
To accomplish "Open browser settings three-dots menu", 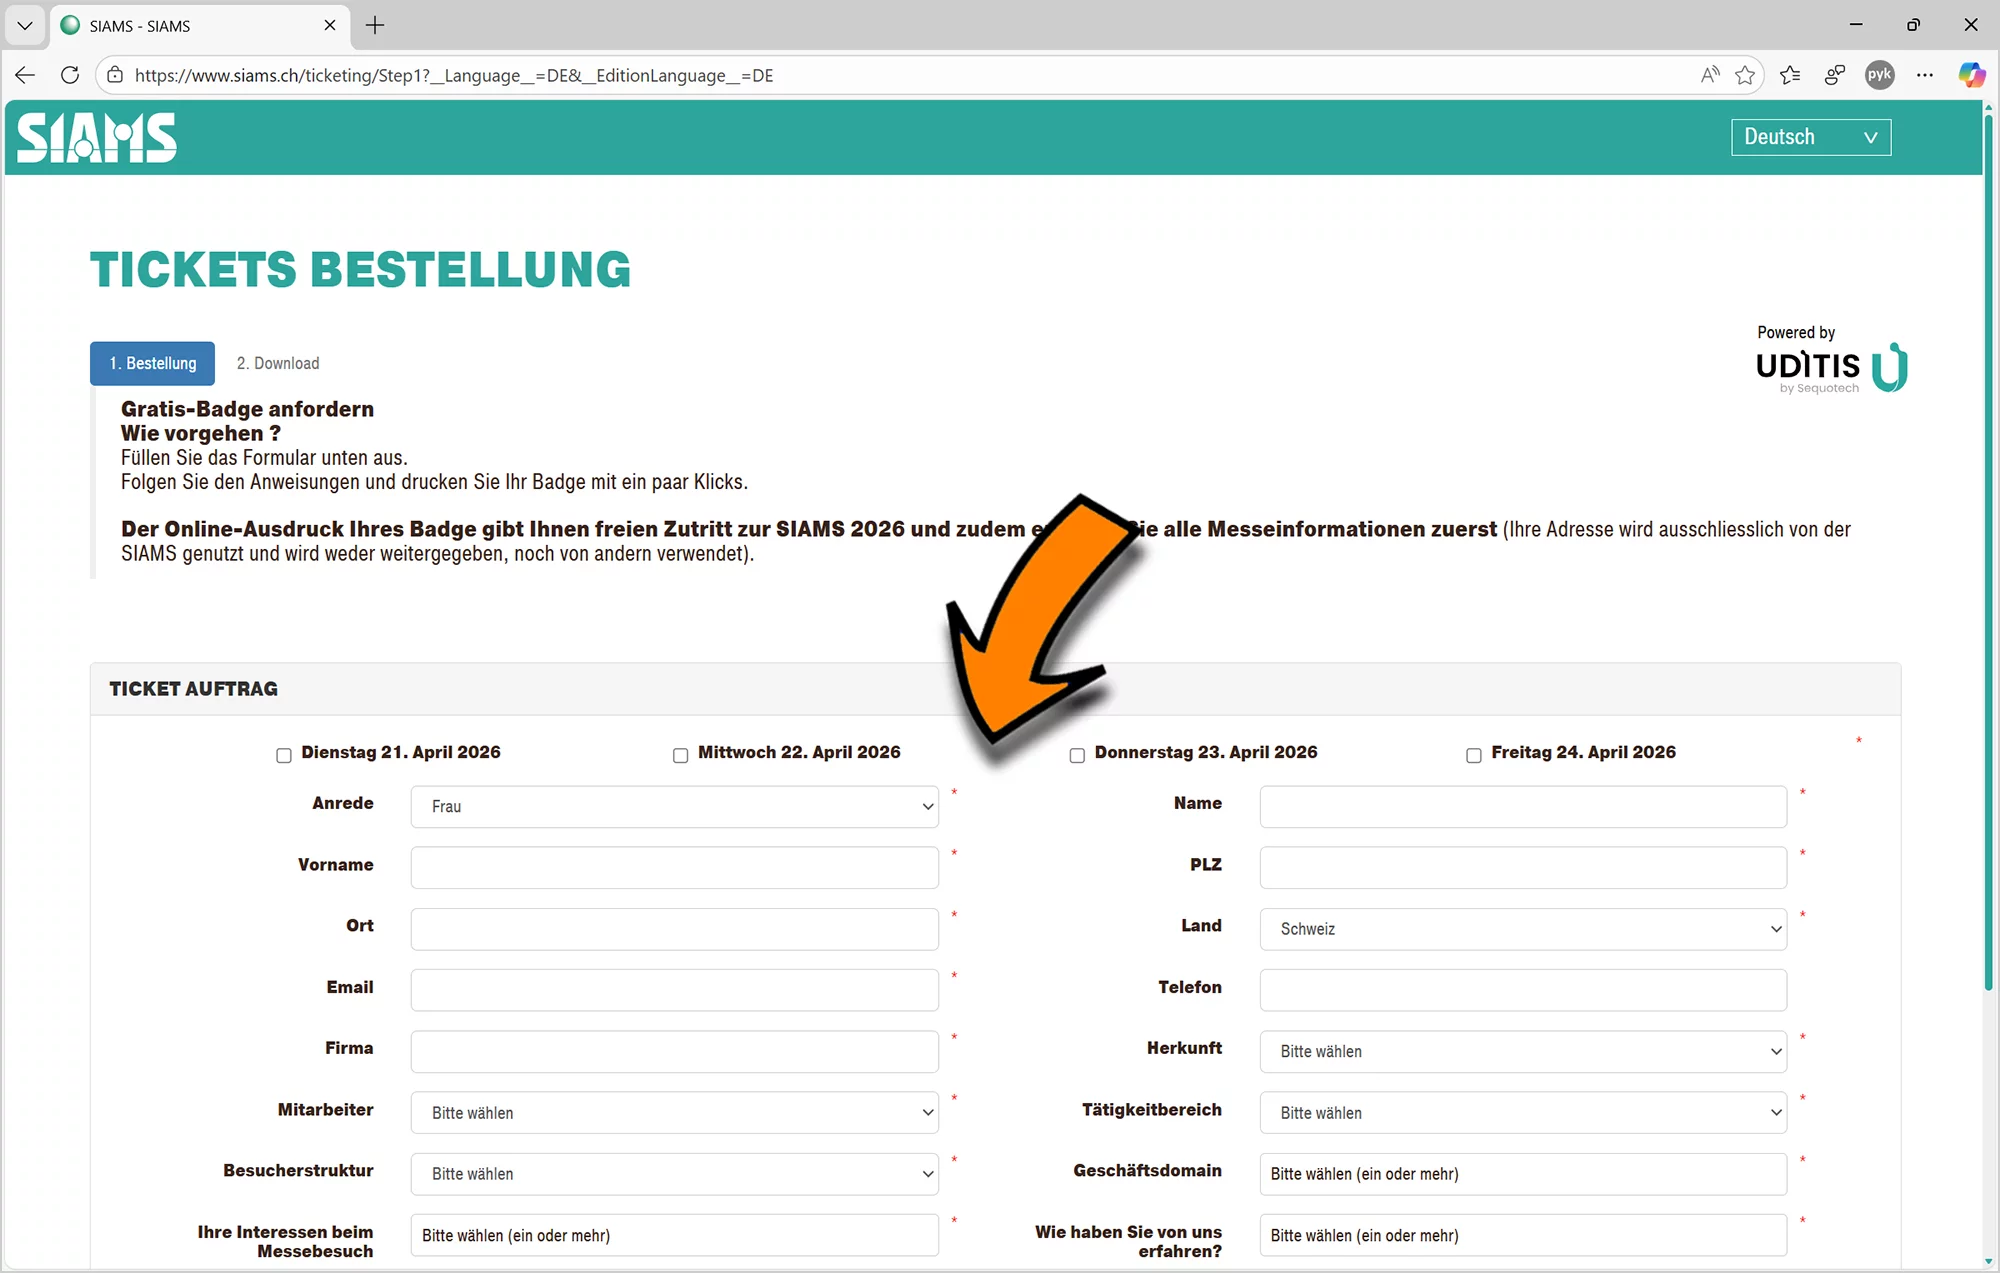I will click(1925, 75).
